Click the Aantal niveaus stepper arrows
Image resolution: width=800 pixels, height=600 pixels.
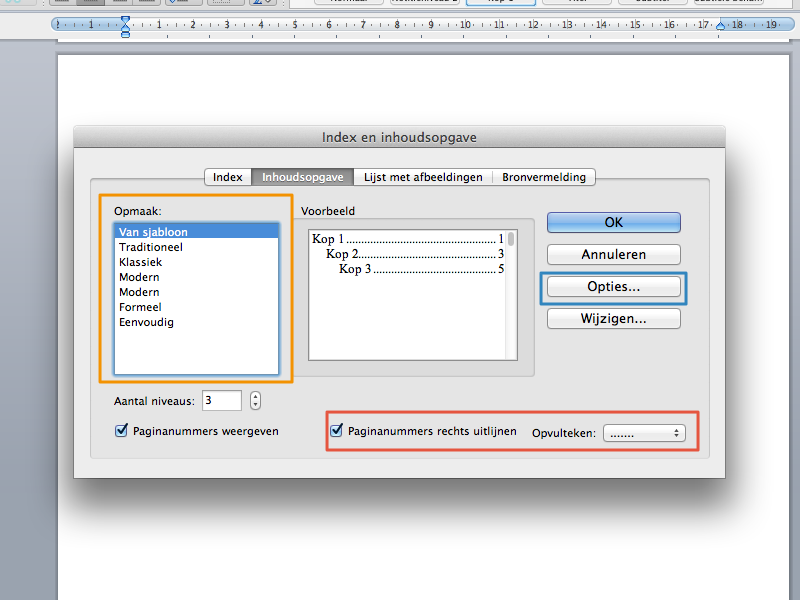tap(255, 401)
